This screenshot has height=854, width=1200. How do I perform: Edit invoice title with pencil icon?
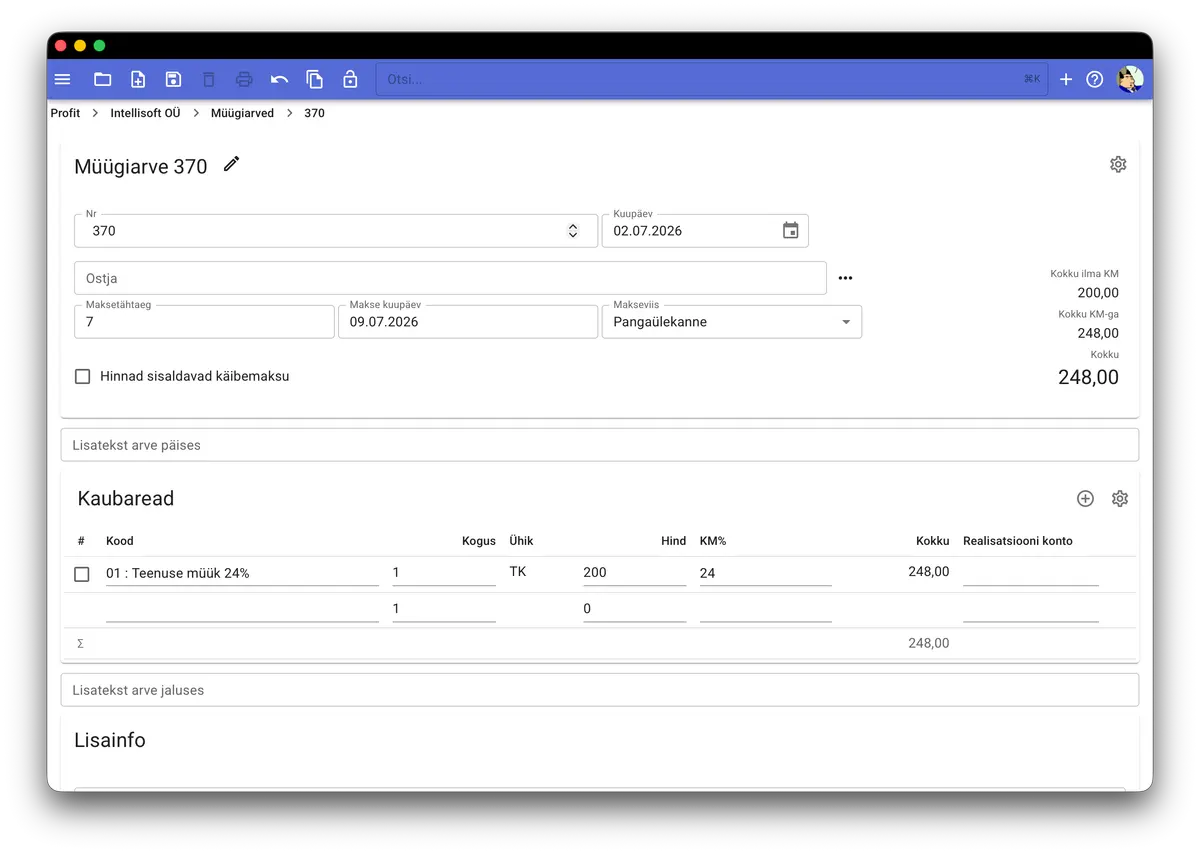click(x=232, y=164)
